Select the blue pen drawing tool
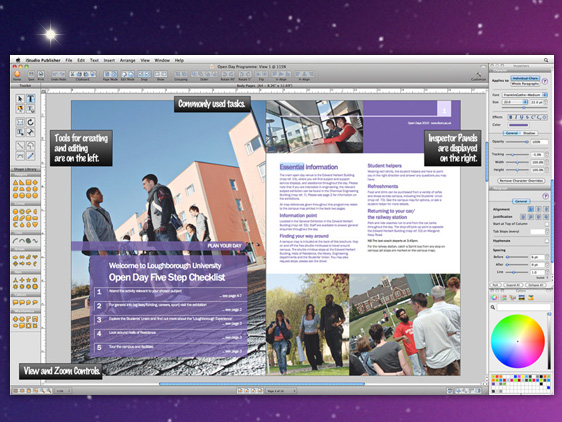Screen dimensions: 562x422 click(x=30, y=156)
